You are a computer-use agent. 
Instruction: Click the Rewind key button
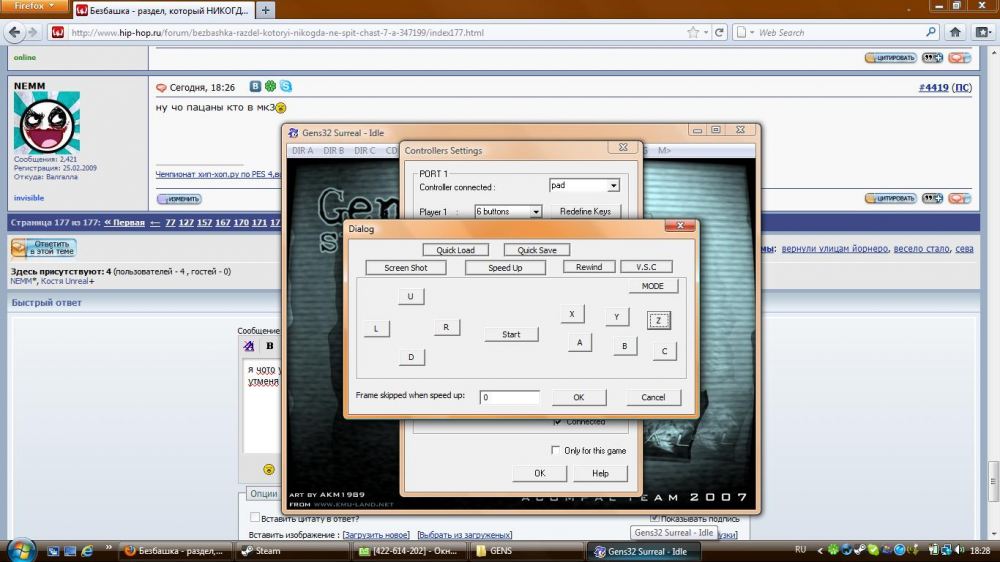[589, 267]
